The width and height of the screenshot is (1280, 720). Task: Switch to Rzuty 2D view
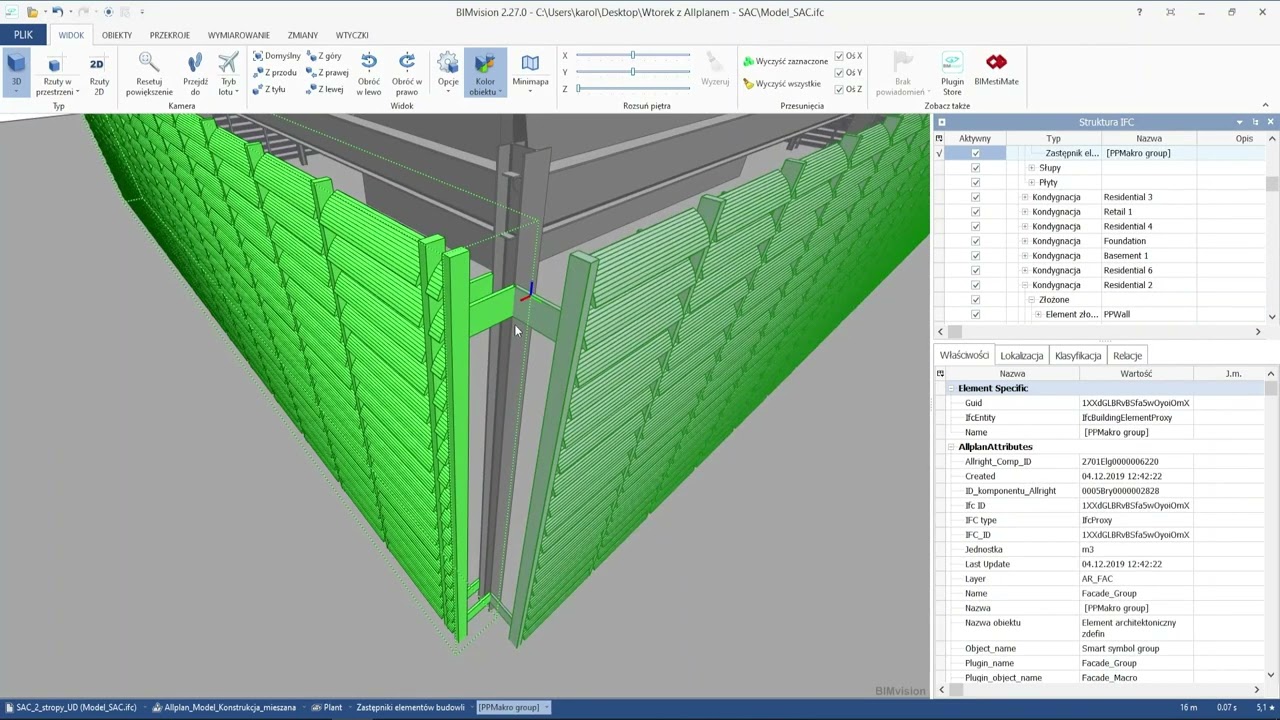point(99,74)
